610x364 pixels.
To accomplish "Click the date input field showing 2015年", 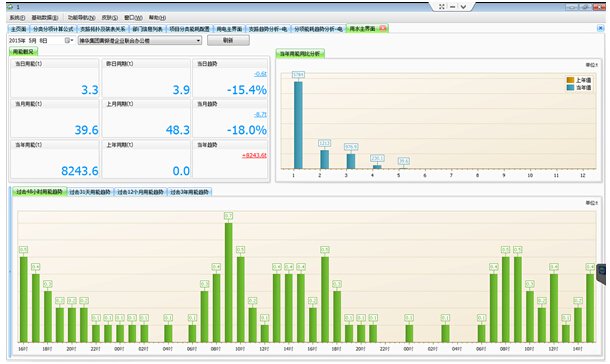I will point(36,40).
